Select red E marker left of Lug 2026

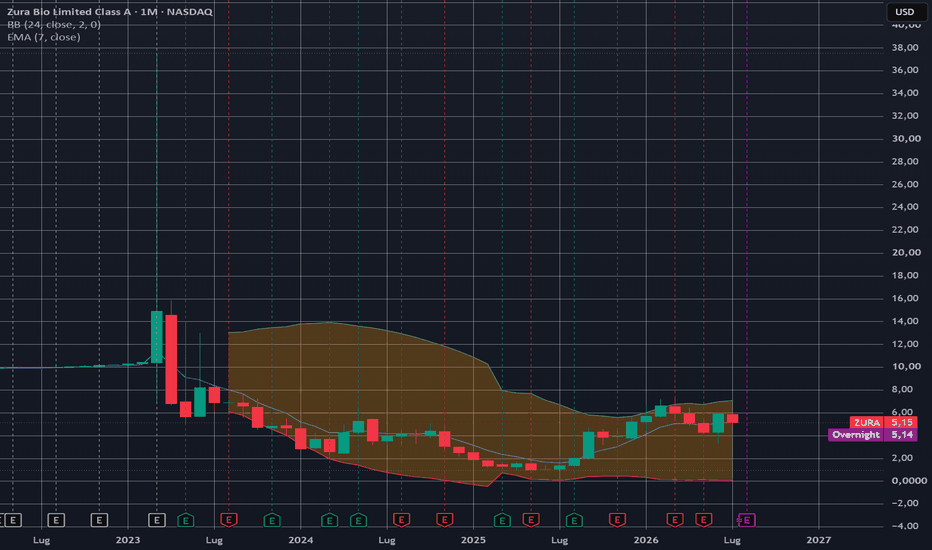tap(704, 520)
